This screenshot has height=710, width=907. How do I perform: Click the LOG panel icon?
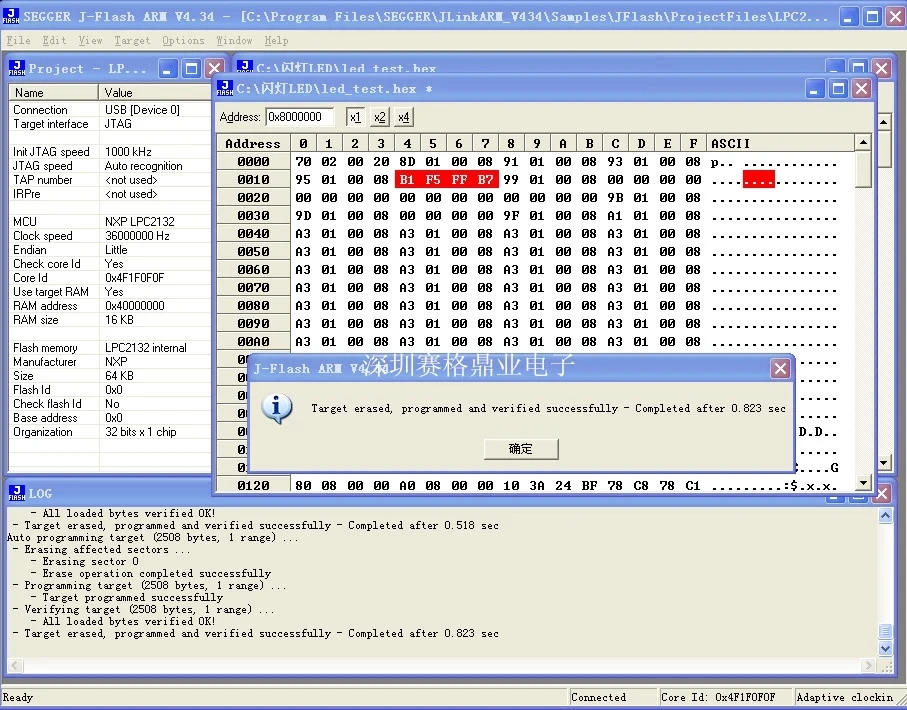16,493
